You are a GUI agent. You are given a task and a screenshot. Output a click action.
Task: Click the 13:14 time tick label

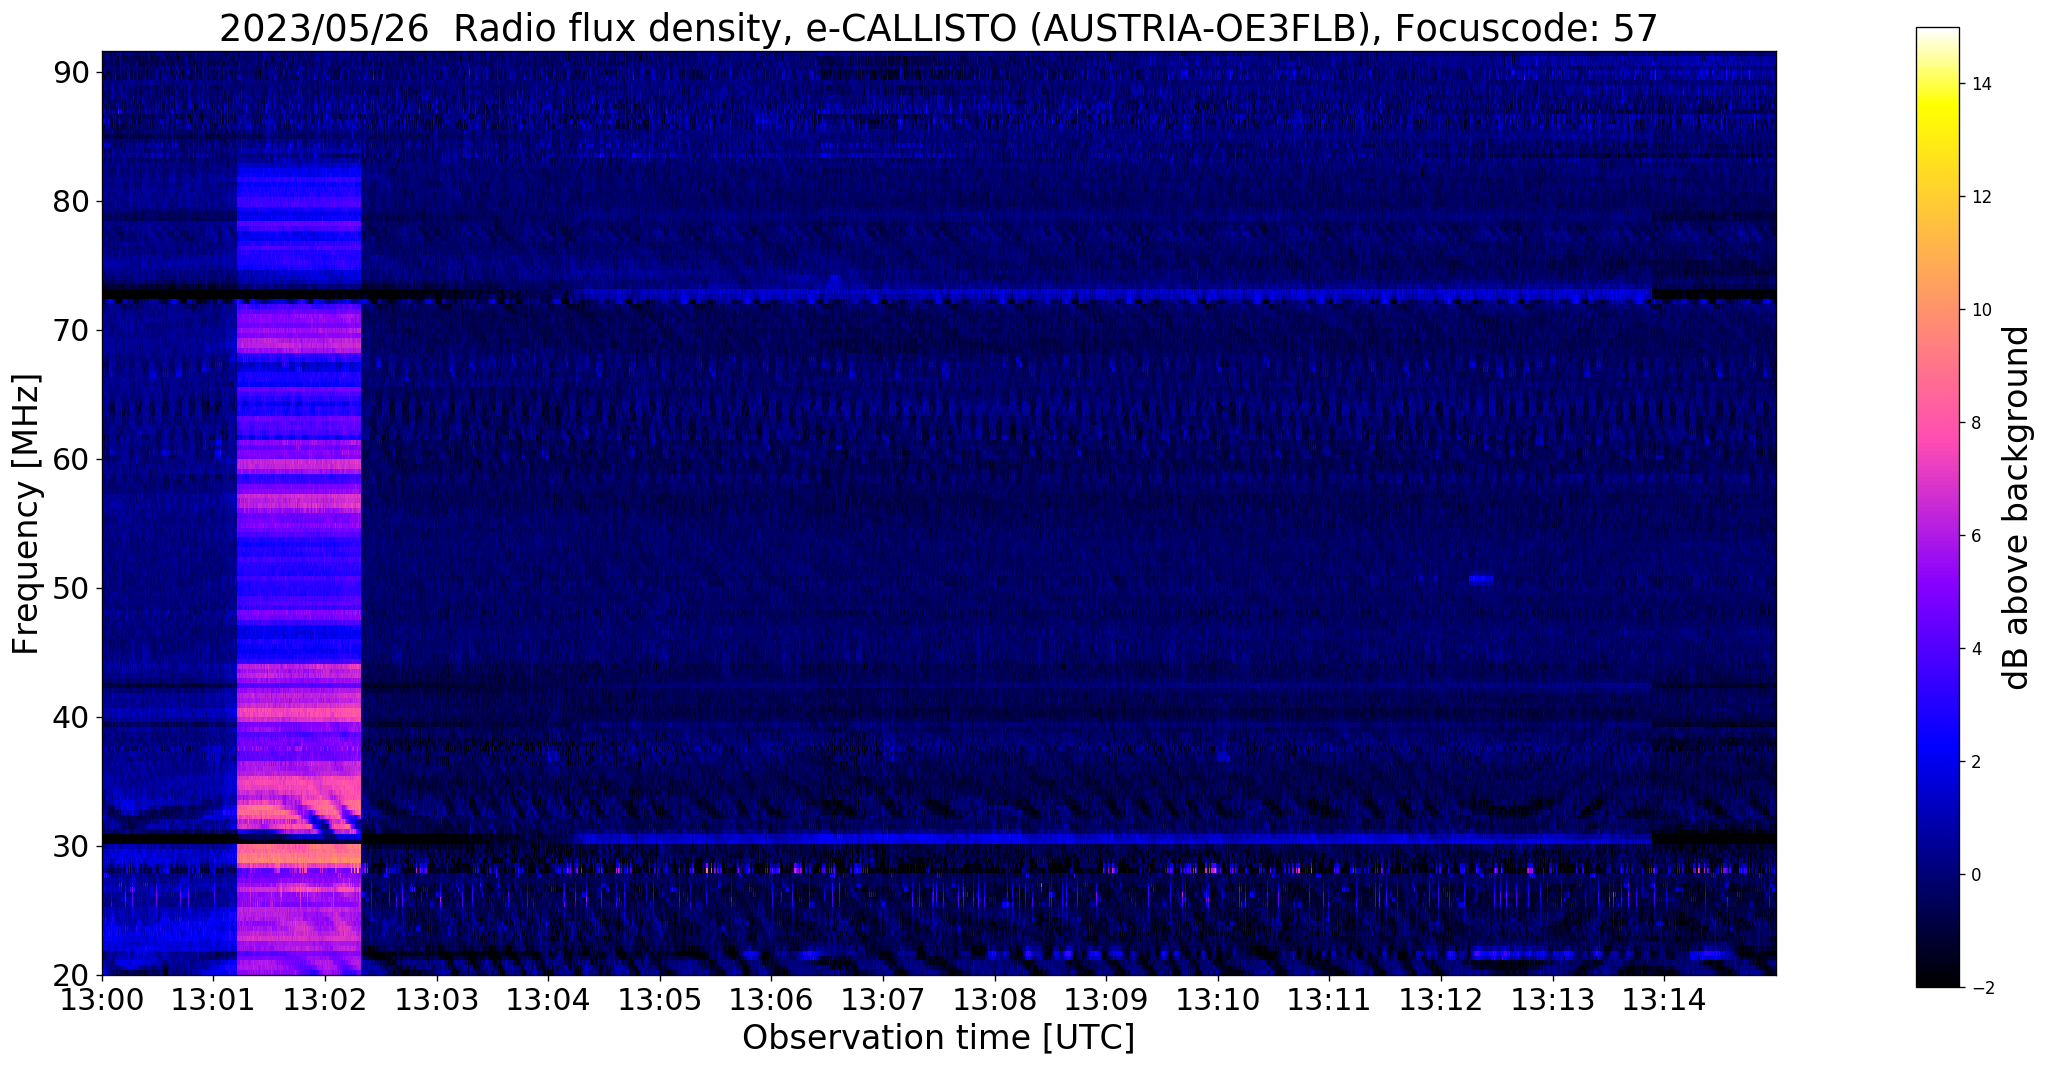(x=1664, y=1000)
